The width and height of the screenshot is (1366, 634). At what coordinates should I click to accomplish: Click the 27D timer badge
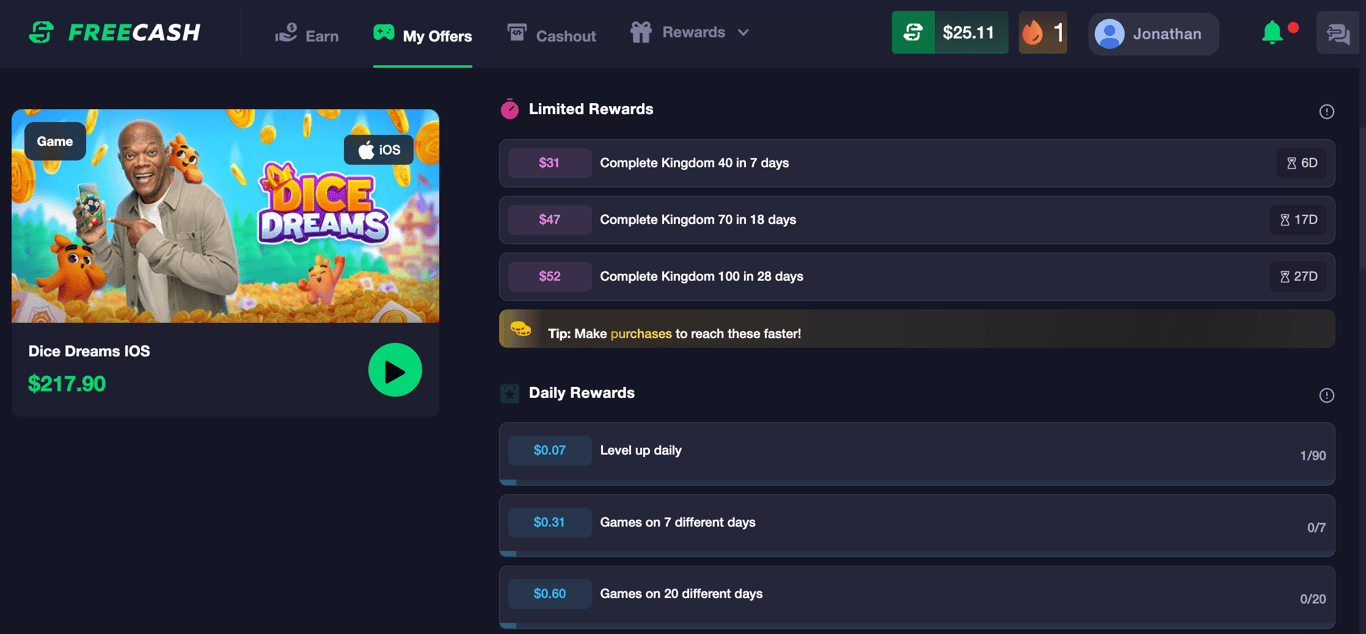(x=1298, y=277)
